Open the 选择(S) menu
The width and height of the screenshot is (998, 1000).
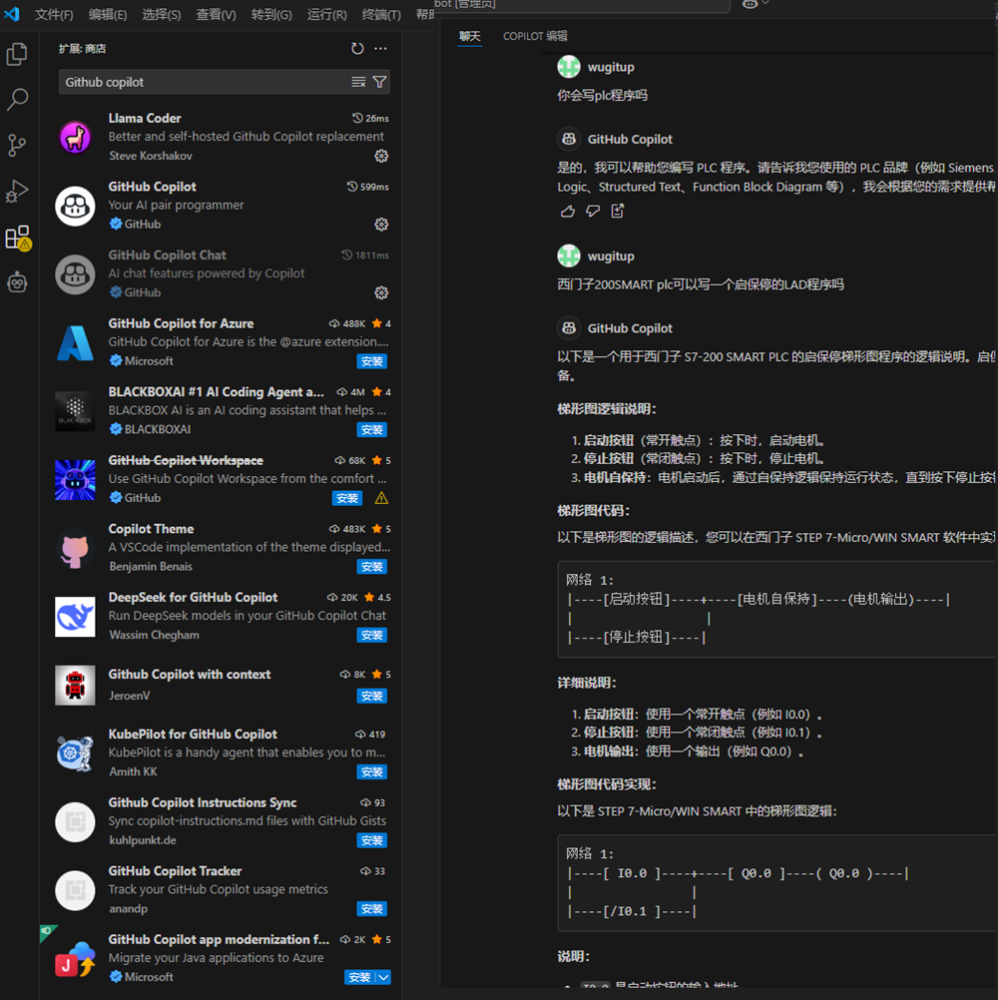tap(161, 14)
